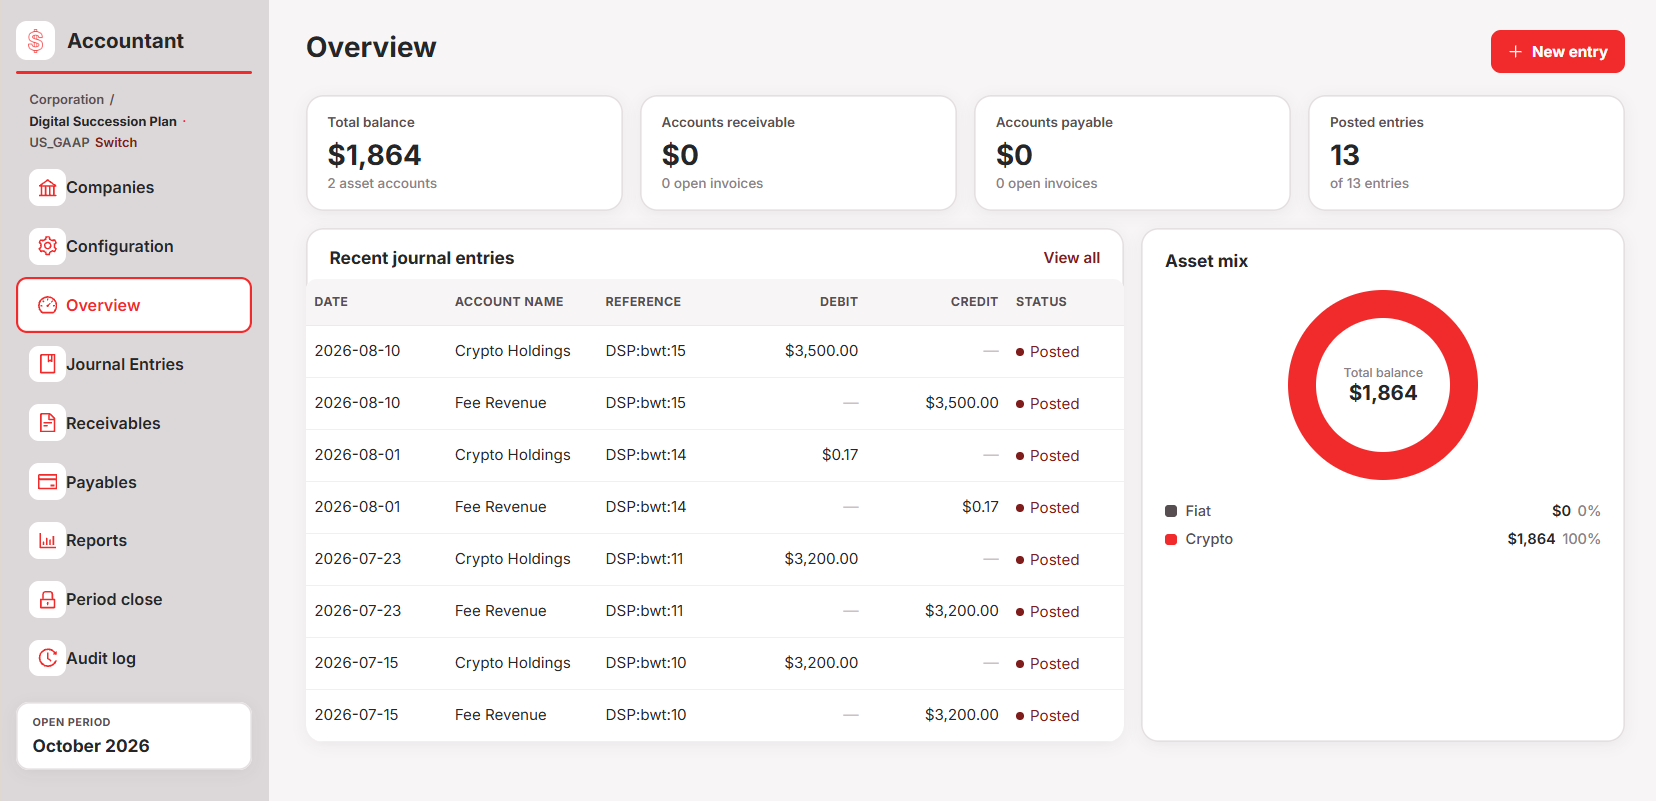
Task: View the Audit log
Action: 134,658
